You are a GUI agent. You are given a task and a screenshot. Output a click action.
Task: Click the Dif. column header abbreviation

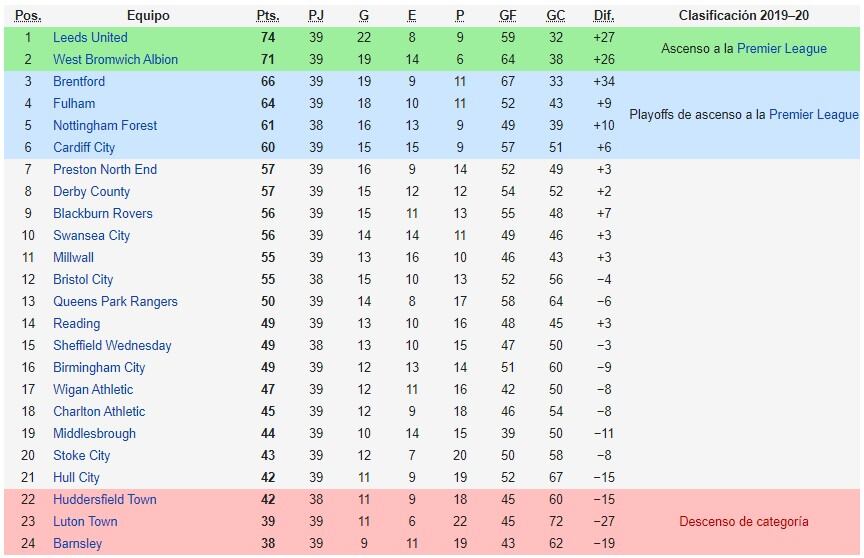604,16
